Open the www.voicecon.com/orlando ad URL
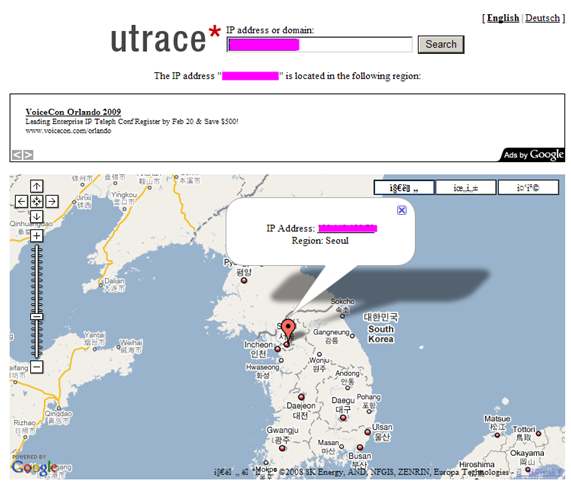Image resolution: width=571 pixels, height=486 pixels. [x=68, y=131]
